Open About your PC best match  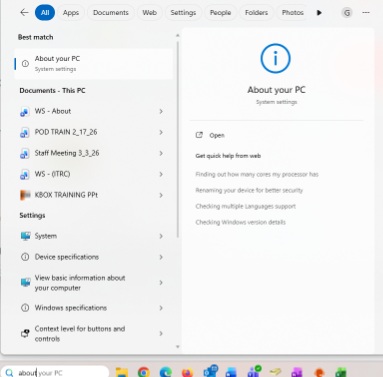pos(94,63)
